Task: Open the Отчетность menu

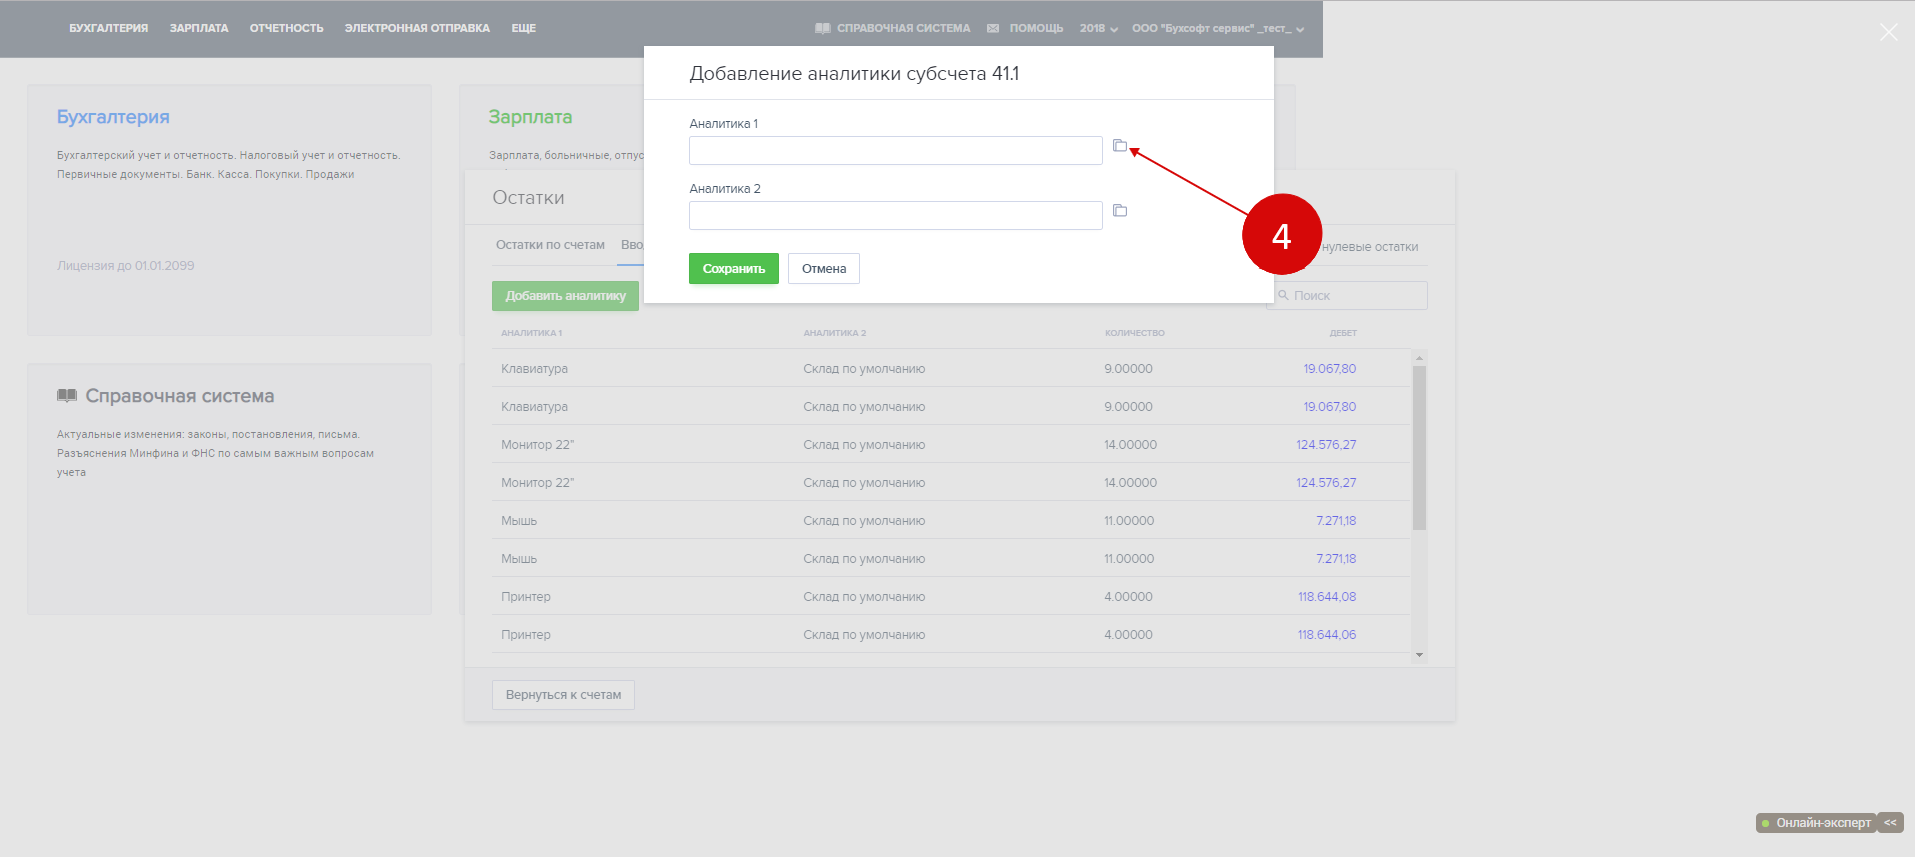Action: (286, 28)
